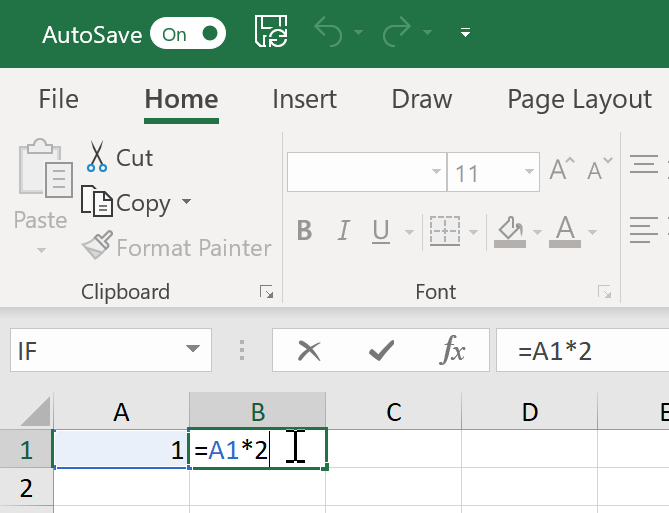Click Decrease Font Size icon

point(599,169)
